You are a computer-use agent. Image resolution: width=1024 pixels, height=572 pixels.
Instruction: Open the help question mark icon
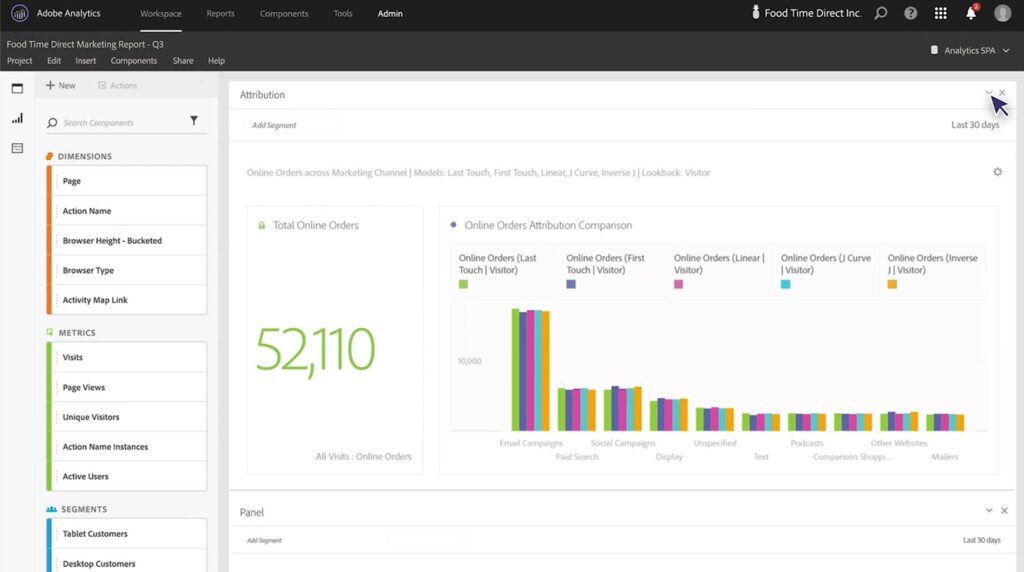[x=910, y=13]
